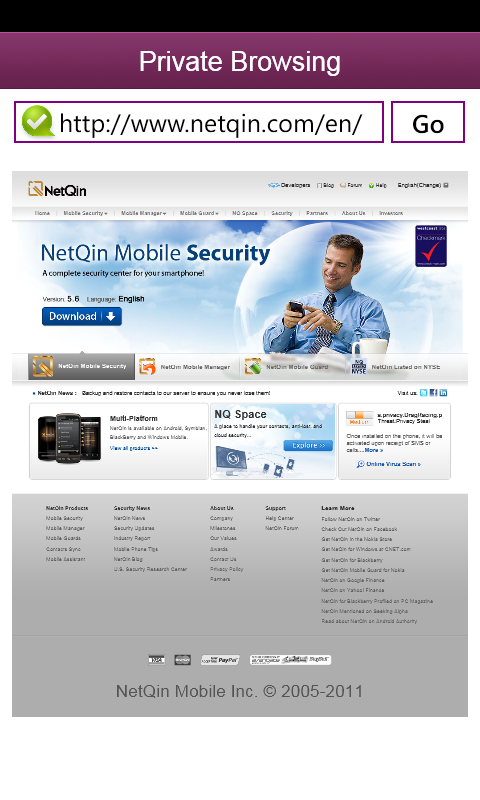Click the Explore button in NQ Space
The height and width of the screenshot is (800, 480).
point(308,445)
